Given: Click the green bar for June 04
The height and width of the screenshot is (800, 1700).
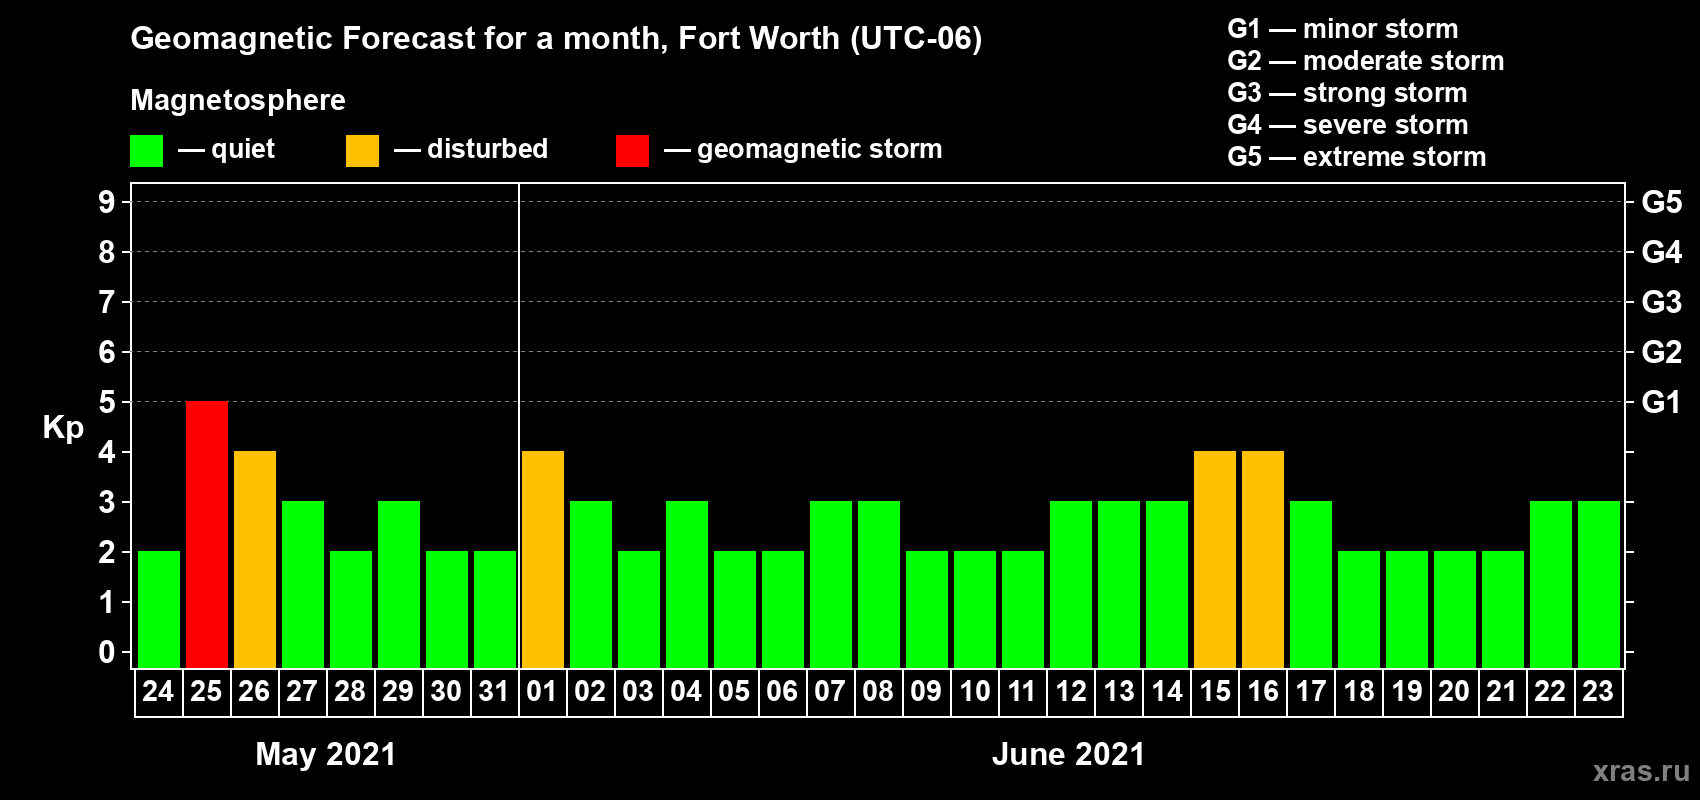Looking at the screenshot, I should pos(687,584).
